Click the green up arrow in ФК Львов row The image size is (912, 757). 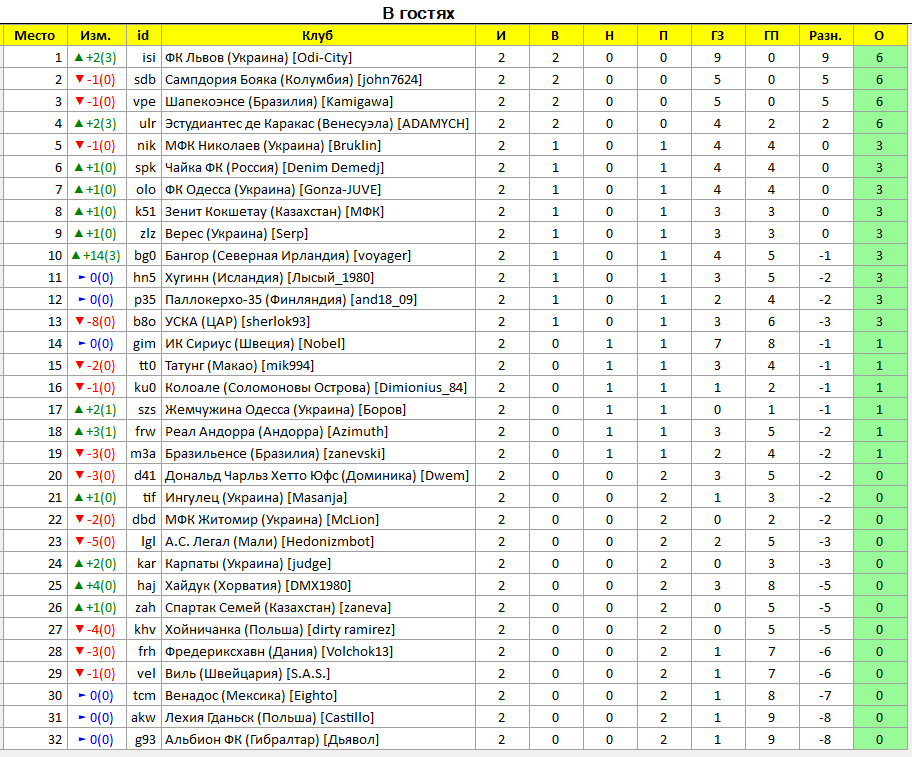79,57
